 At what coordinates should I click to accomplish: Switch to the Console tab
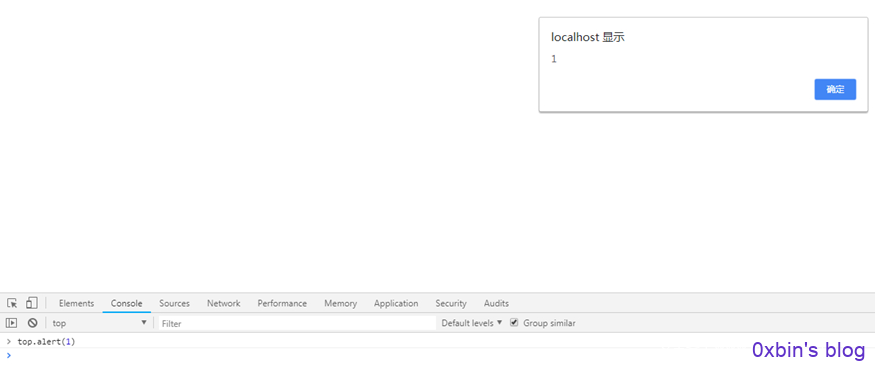pos(127,303)
